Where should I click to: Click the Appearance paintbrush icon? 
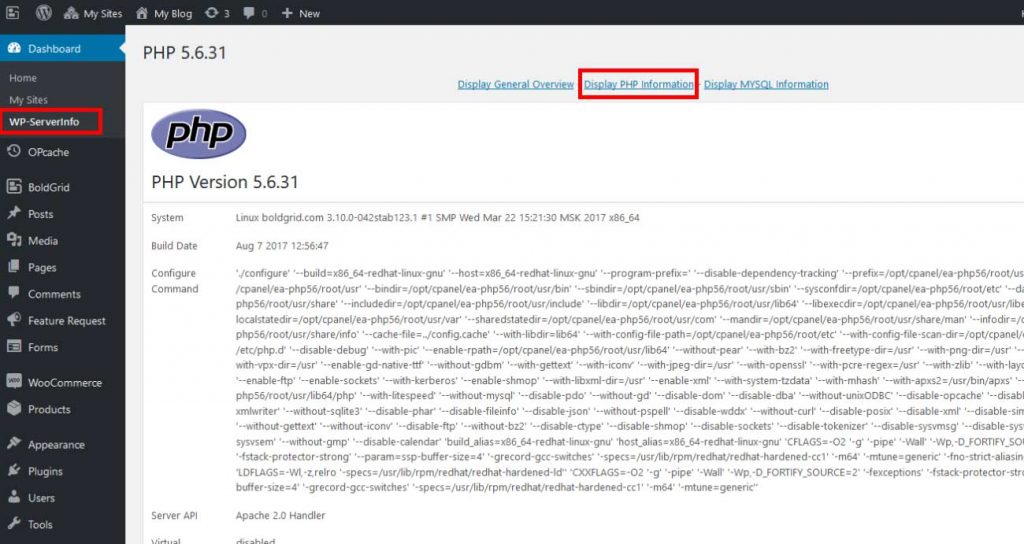14,443
